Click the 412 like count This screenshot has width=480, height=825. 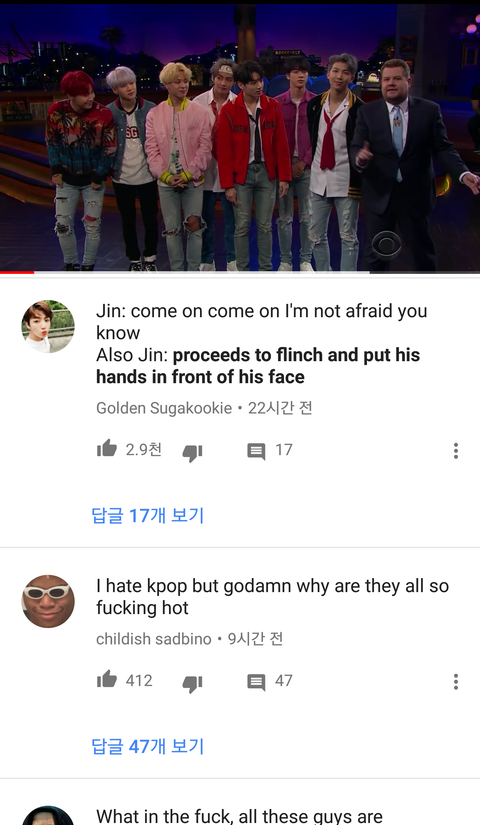click(x=139, y=680)
